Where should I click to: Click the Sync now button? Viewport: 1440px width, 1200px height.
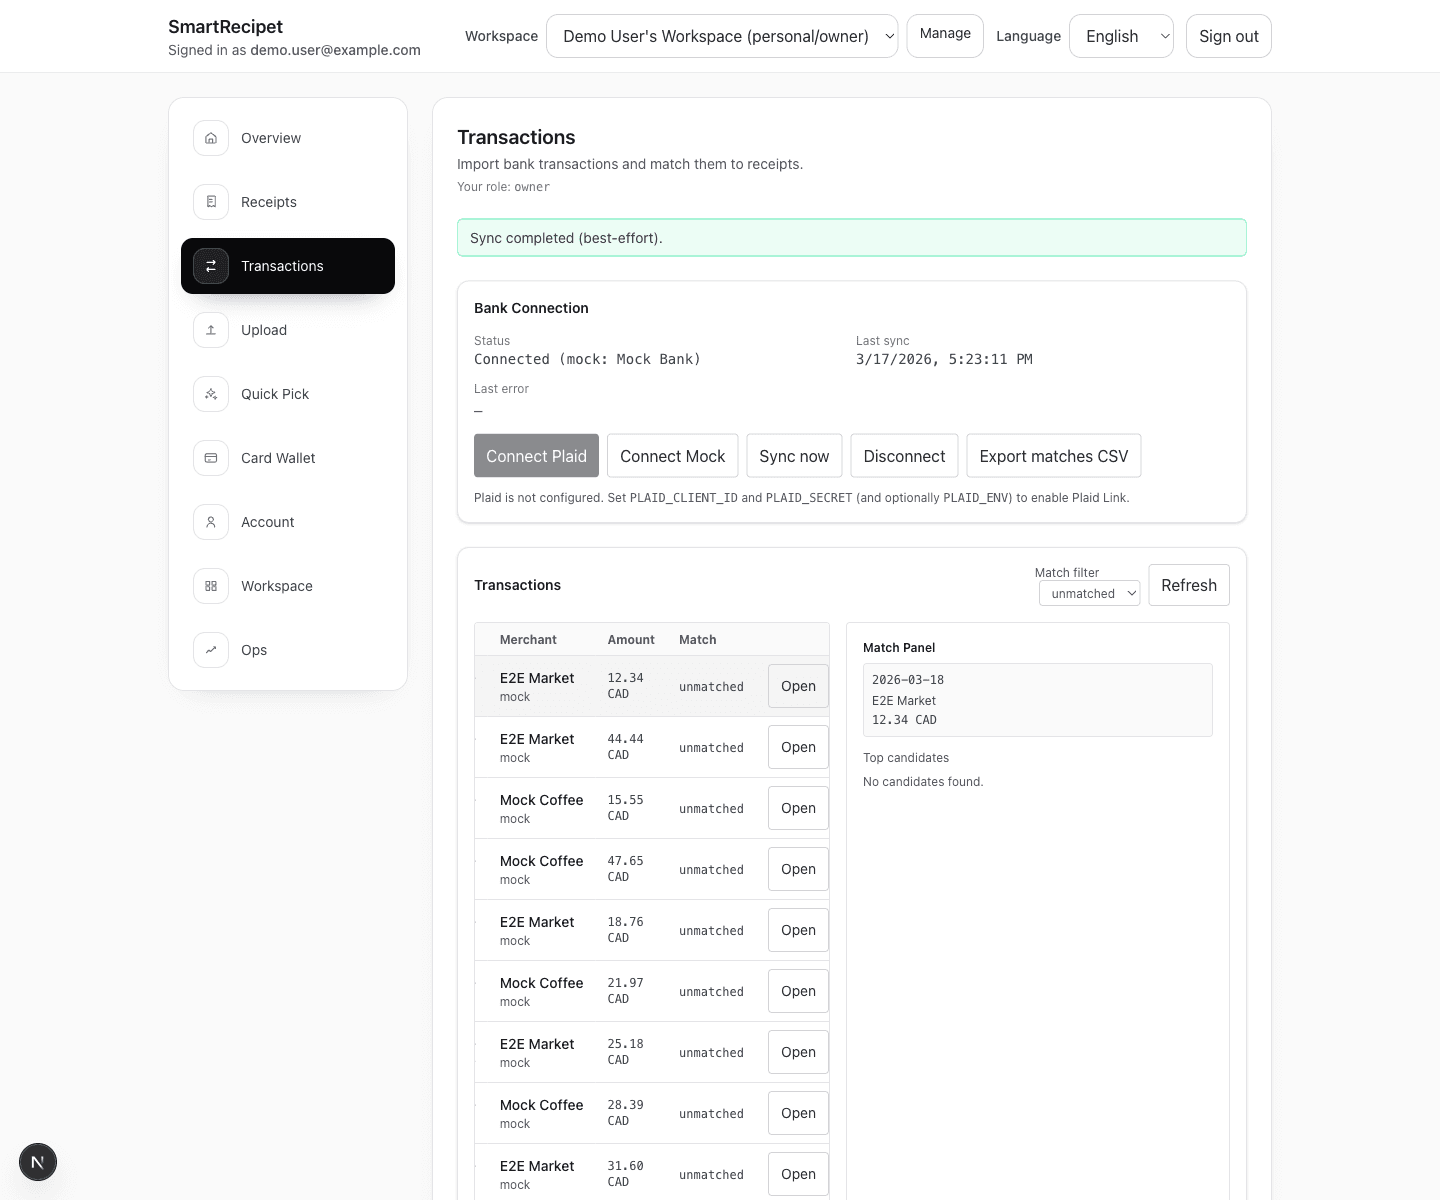click(793, 455)
